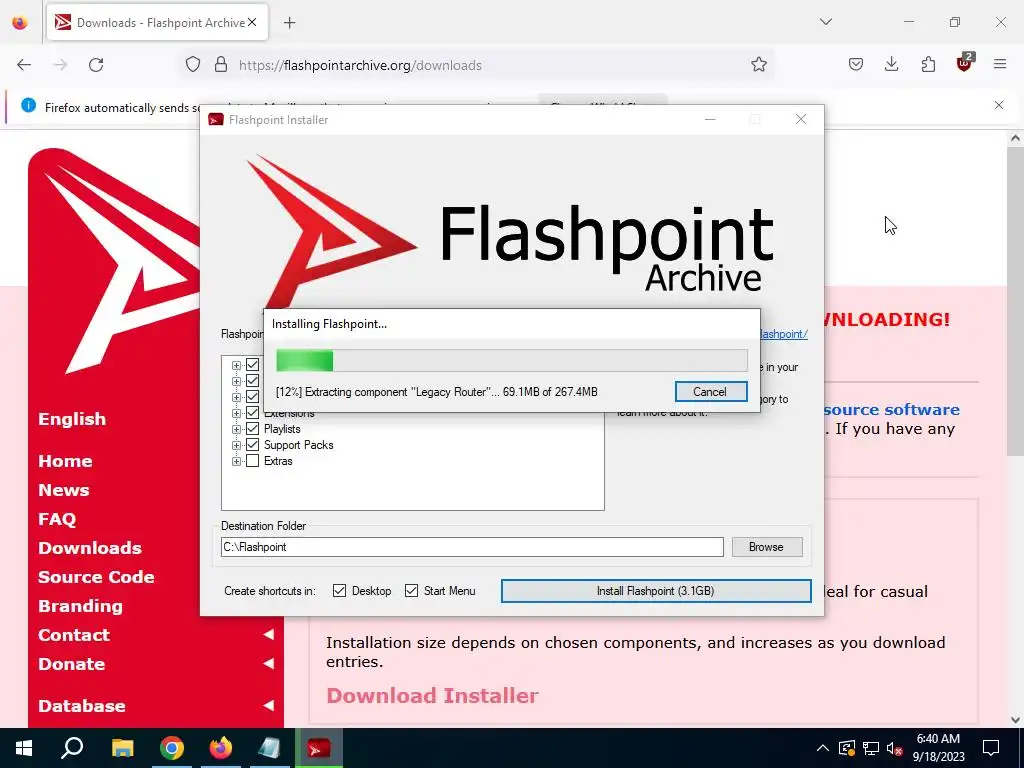Focus the Destination Folder path field
The image size is (1024, 768).
(472, 547)
